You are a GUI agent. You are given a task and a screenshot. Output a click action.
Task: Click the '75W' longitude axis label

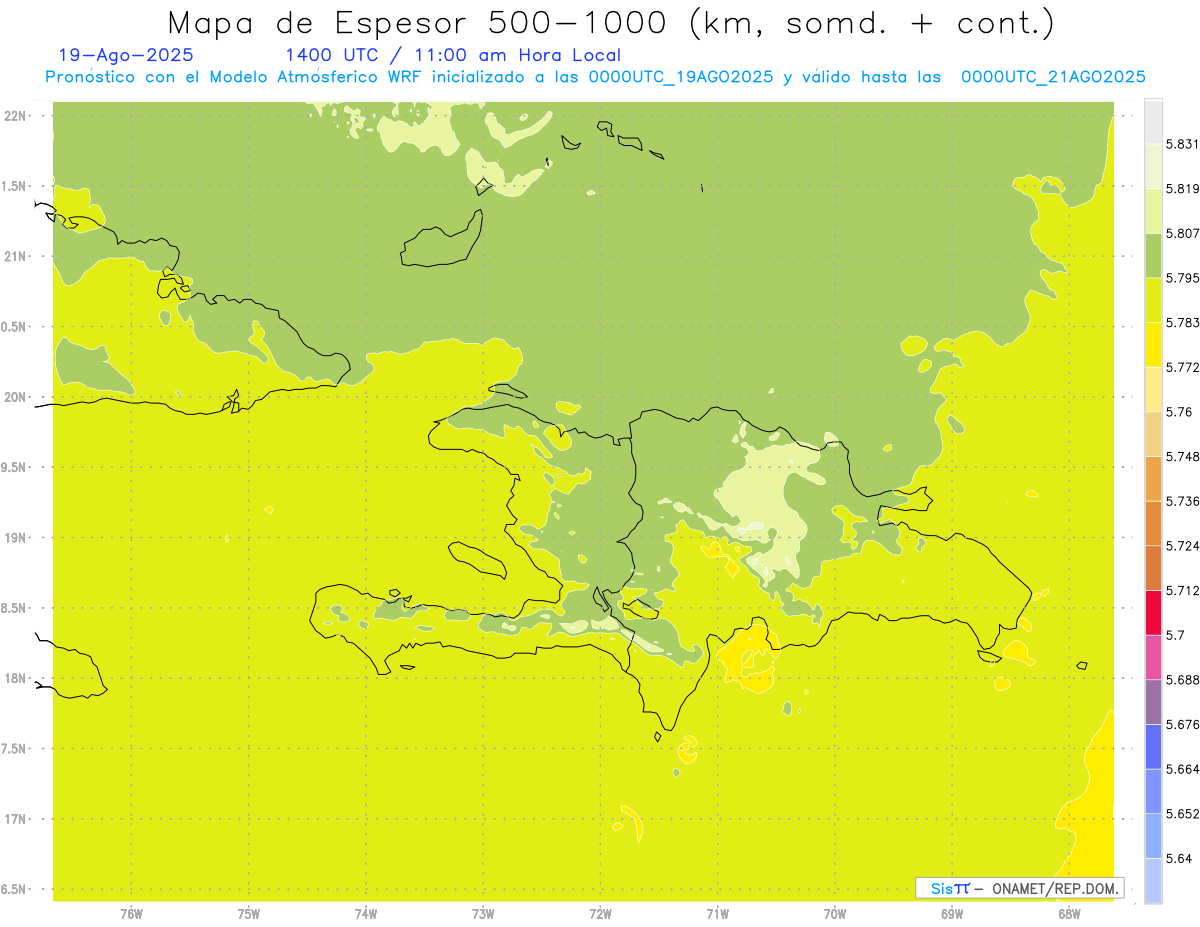(249, 913)
